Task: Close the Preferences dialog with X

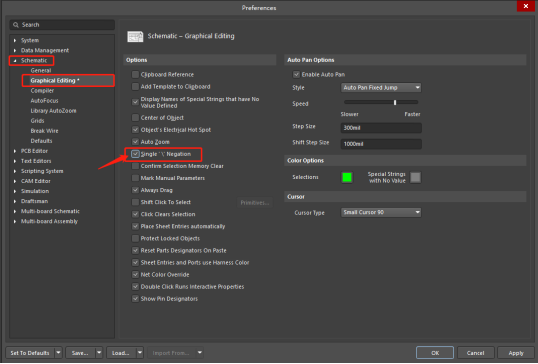Action: coord(526,6)
